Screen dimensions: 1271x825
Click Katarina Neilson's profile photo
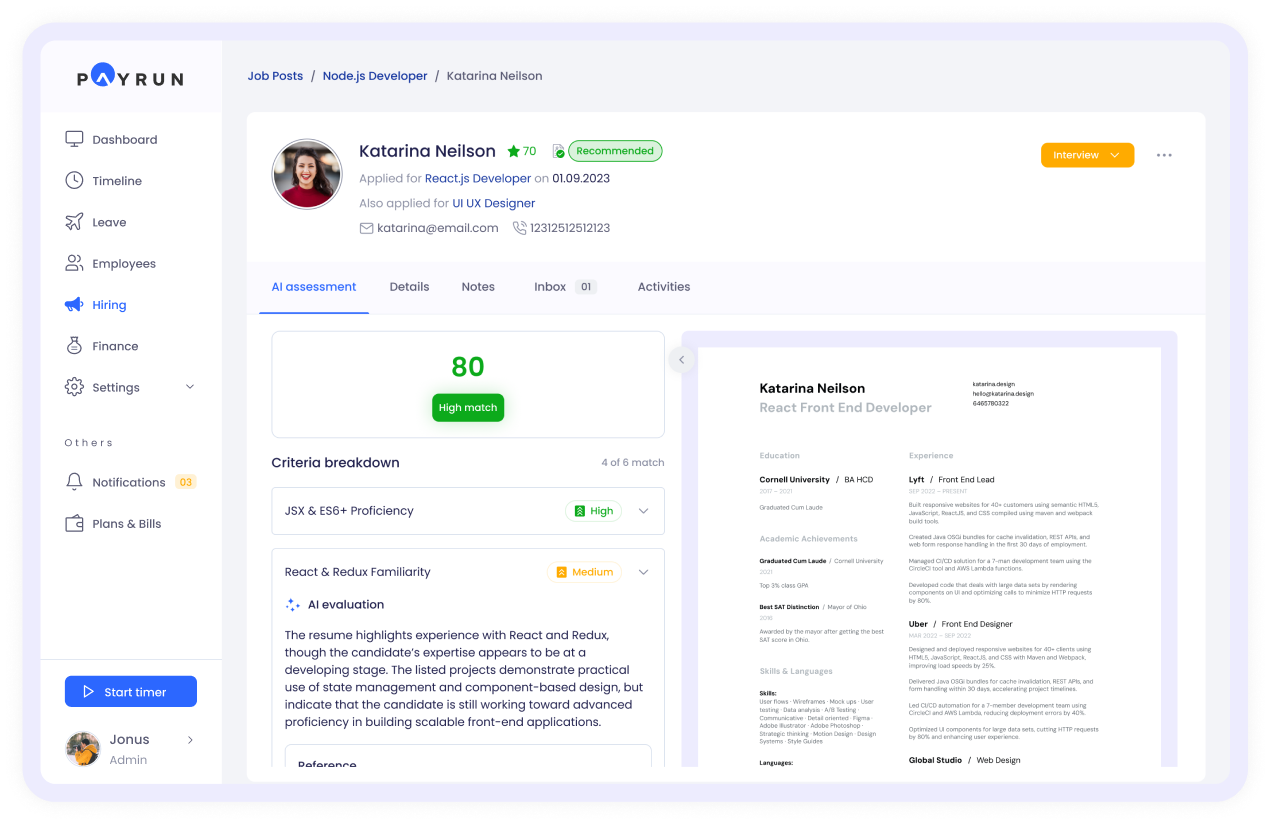click(307, 174)
